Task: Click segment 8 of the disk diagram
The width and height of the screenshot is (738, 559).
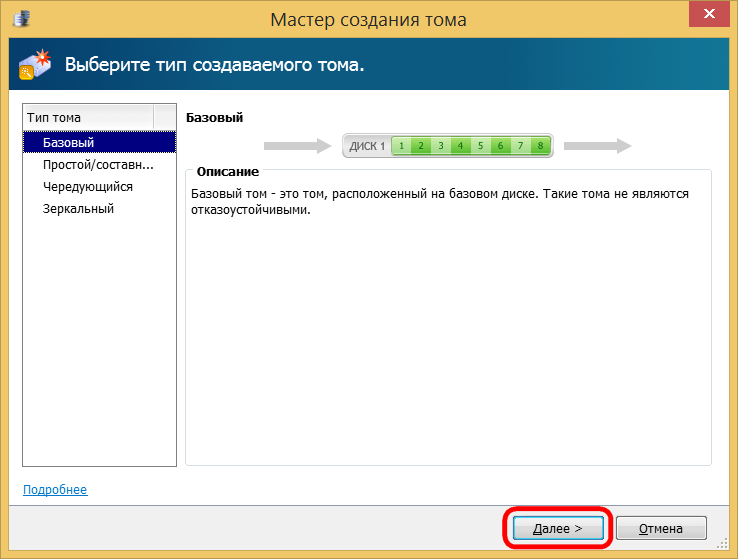Action: 540,146
